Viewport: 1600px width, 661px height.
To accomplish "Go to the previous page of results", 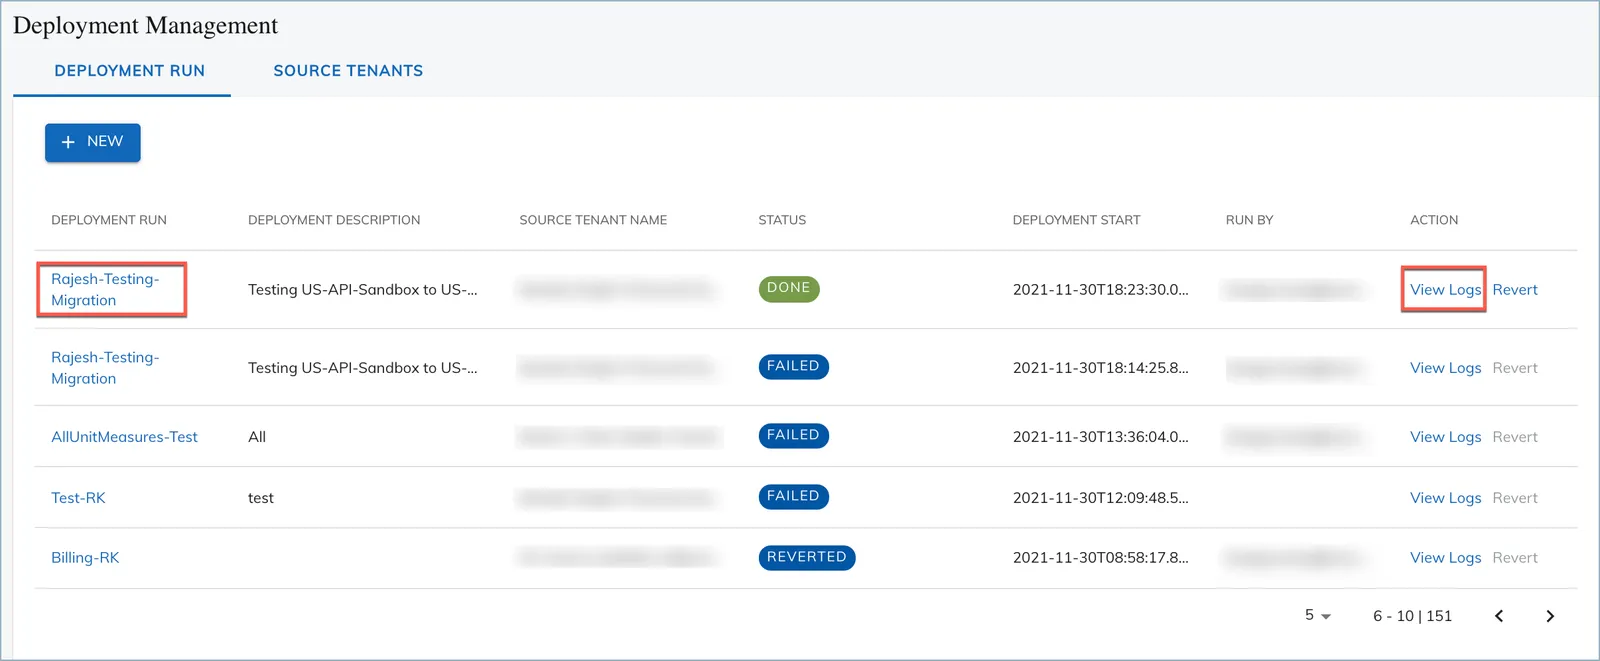I will click(1499, 616).
